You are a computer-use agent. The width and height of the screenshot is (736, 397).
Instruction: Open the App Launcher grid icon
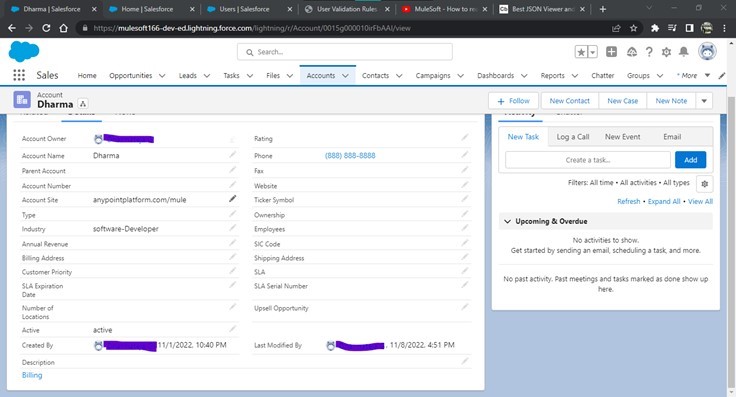pyautogui.click(x=19, y=75)
